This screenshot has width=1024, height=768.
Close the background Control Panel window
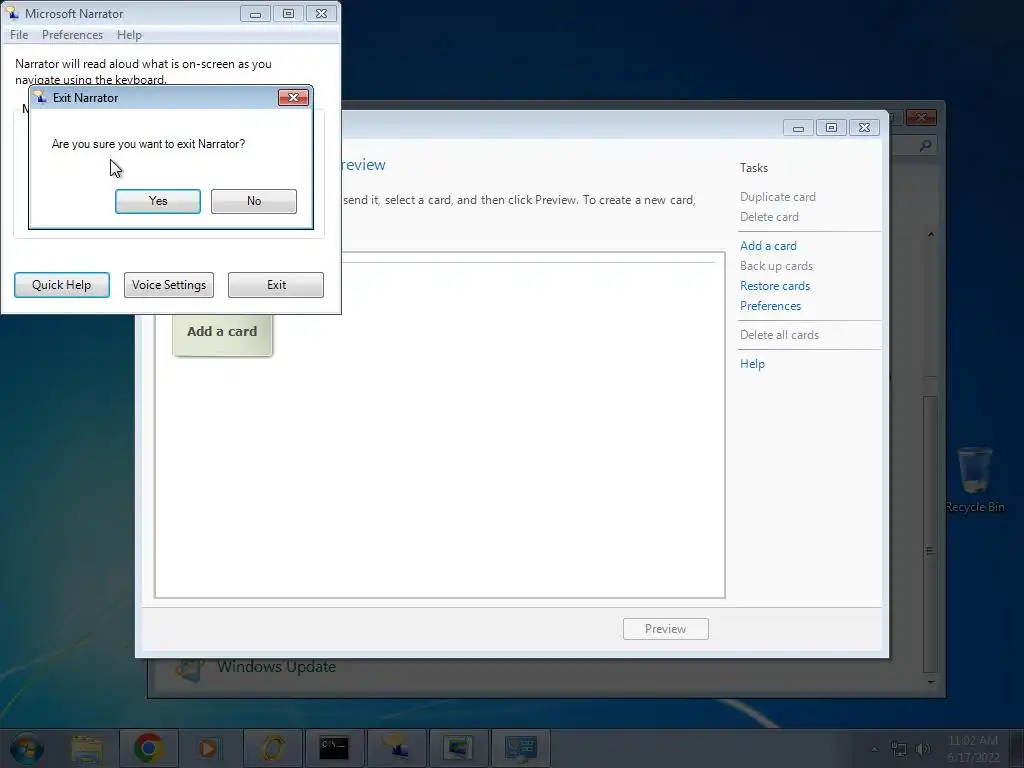point(921,118)
